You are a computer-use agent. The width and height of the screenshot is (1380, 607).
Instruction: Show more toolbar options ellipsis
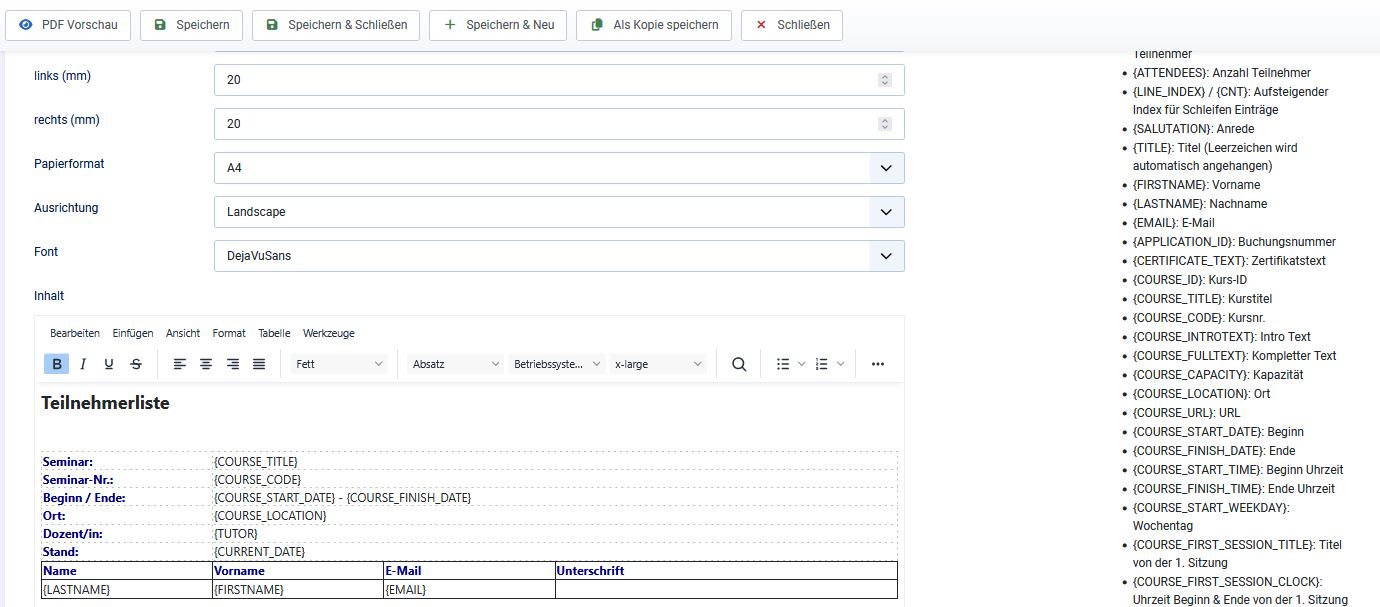[878, 364]
